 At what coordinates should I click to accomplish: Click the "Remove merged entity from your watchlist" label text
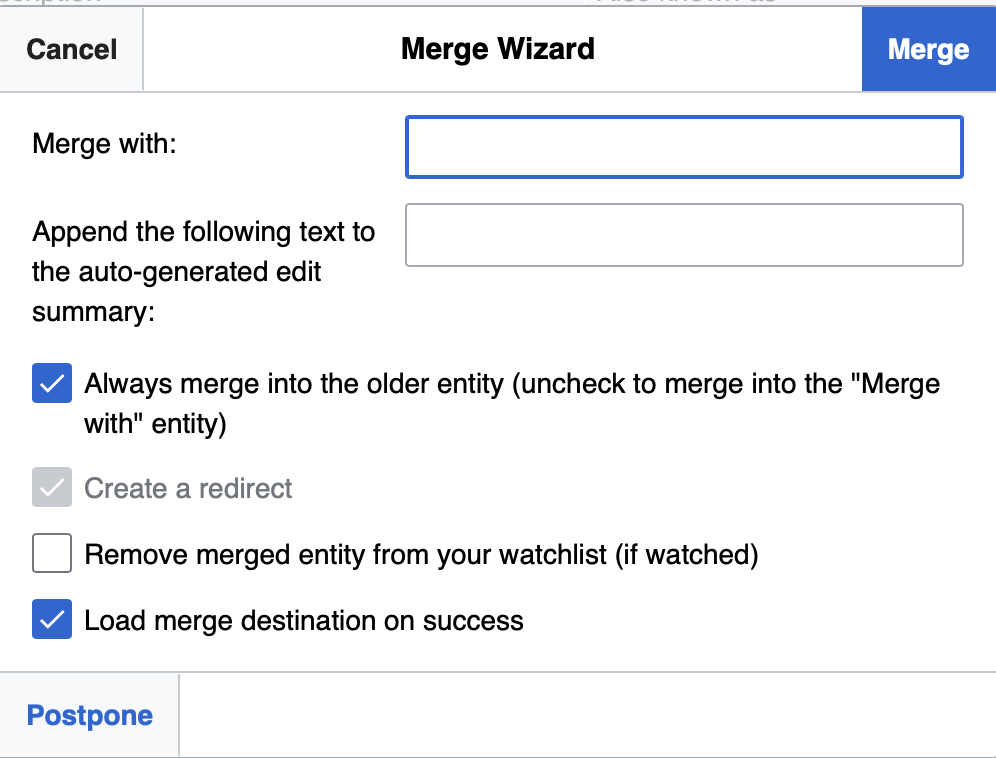[421, 554]
